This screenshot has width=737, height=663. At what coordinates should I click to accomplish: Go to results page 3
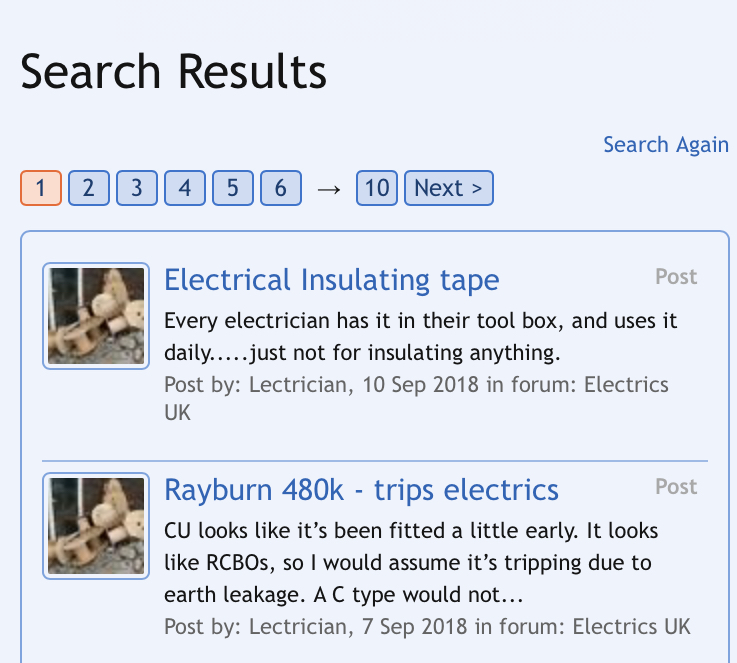point(136,188)
